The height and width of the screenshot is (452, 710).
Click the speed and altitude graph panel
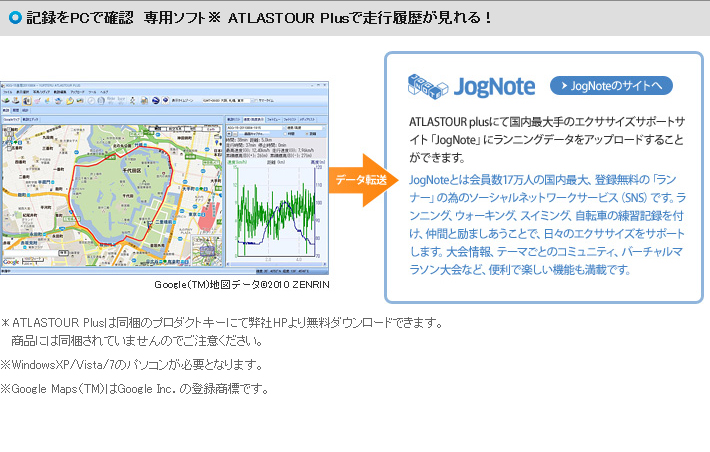click(x=276, y=211)
